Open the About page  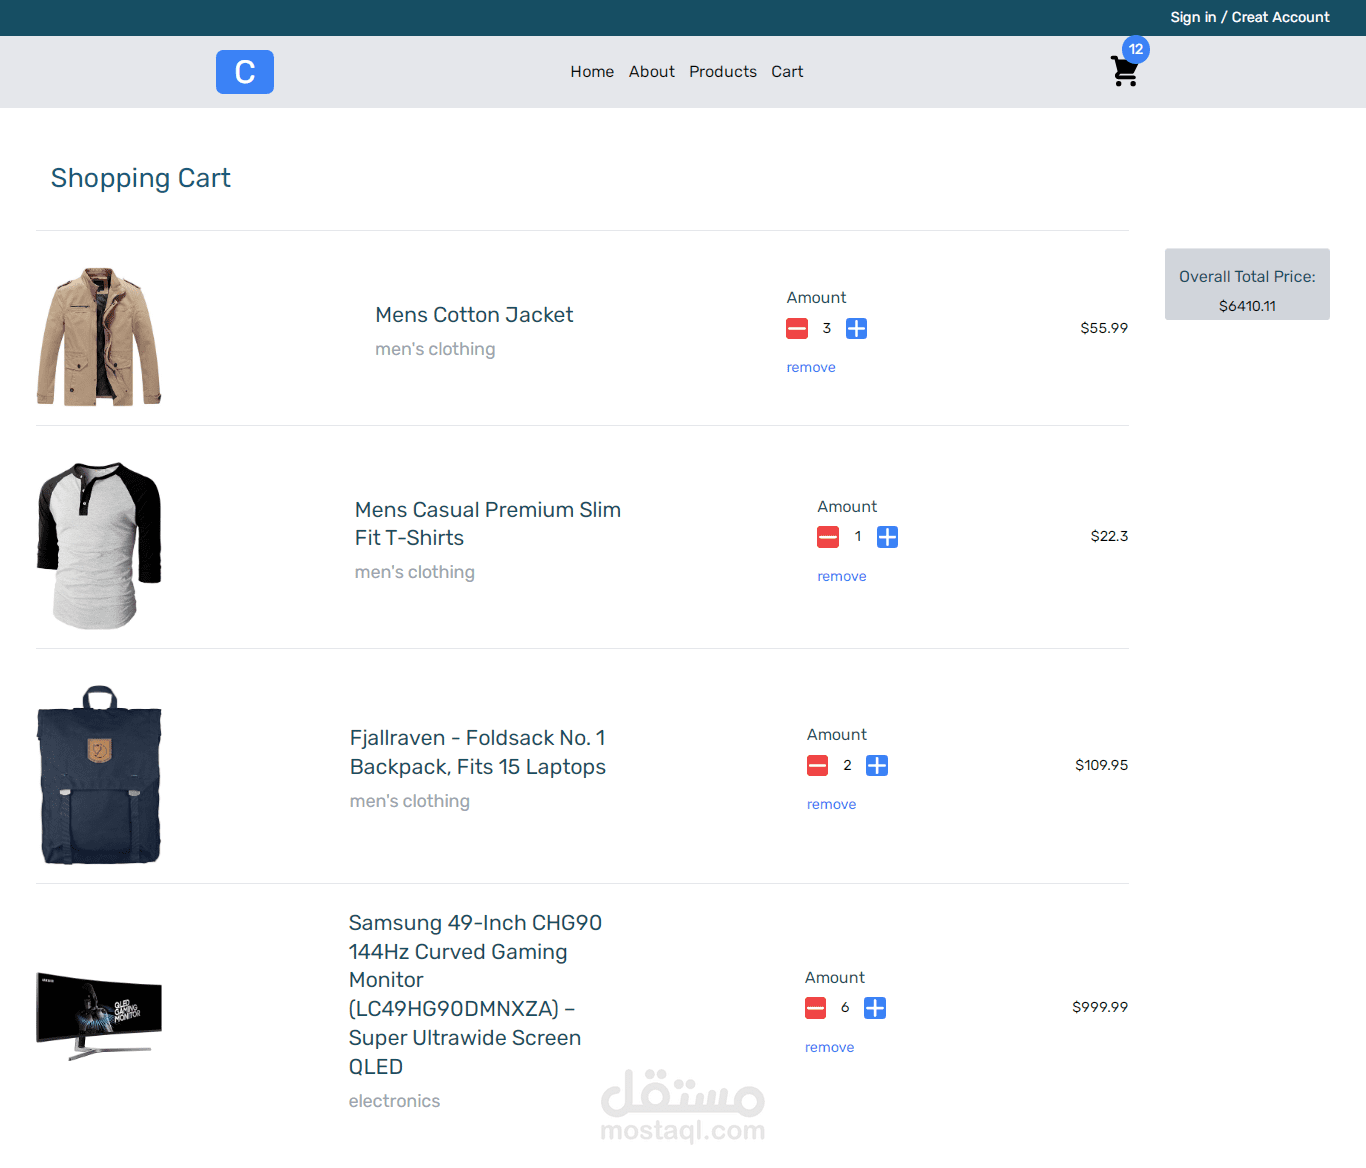pos(652,72)
